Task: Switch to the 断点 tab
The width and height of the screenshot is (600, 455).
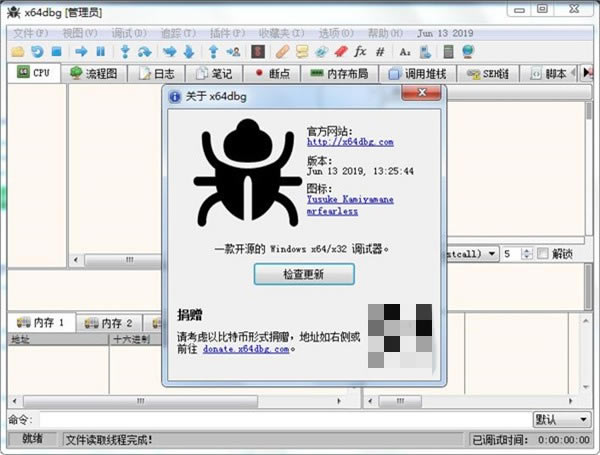Action: point(272,73)
